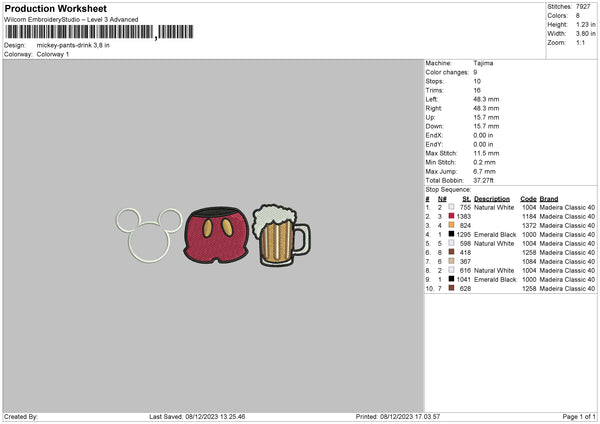Image resolution: width=600 pixels, height=424 pixels.
Task: Click "Madeira Classic 40" in stop row 10
Action: pyautogui.click(x=567, y=289)
